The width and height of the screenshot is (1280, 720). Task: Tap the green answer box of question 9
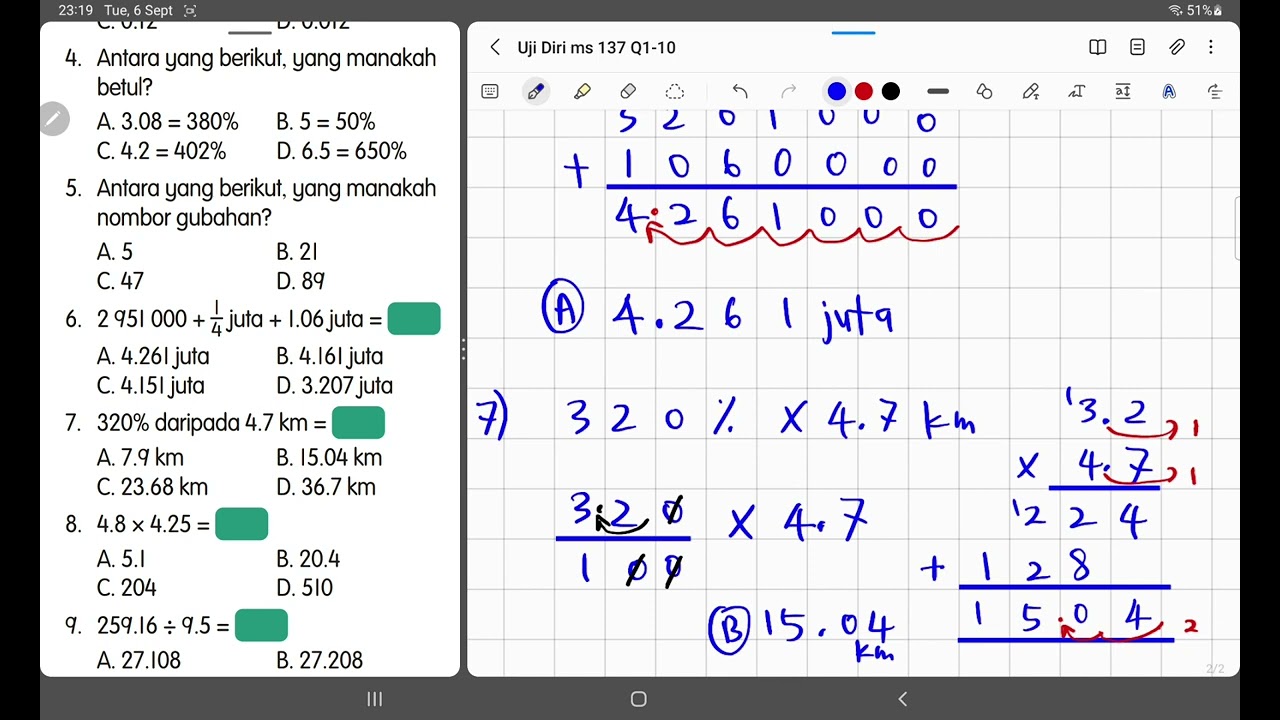(261, 626)
